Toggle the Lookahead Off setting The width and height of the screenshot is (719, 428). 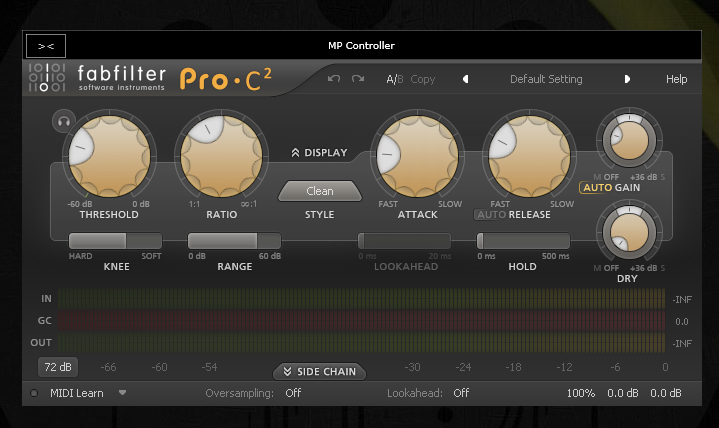(461, 393)
